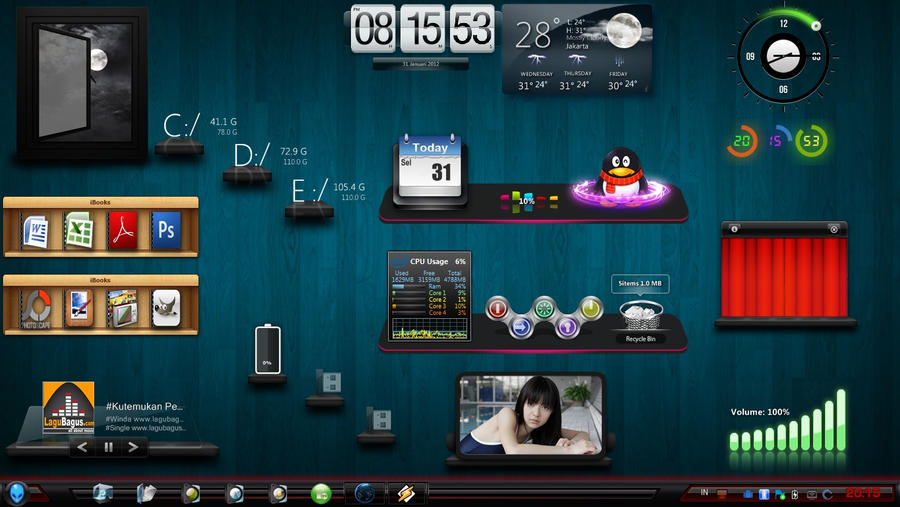This screenshot has height=507, width=900.
Task: Click the framed moon picture
Action: pos(82,82)
